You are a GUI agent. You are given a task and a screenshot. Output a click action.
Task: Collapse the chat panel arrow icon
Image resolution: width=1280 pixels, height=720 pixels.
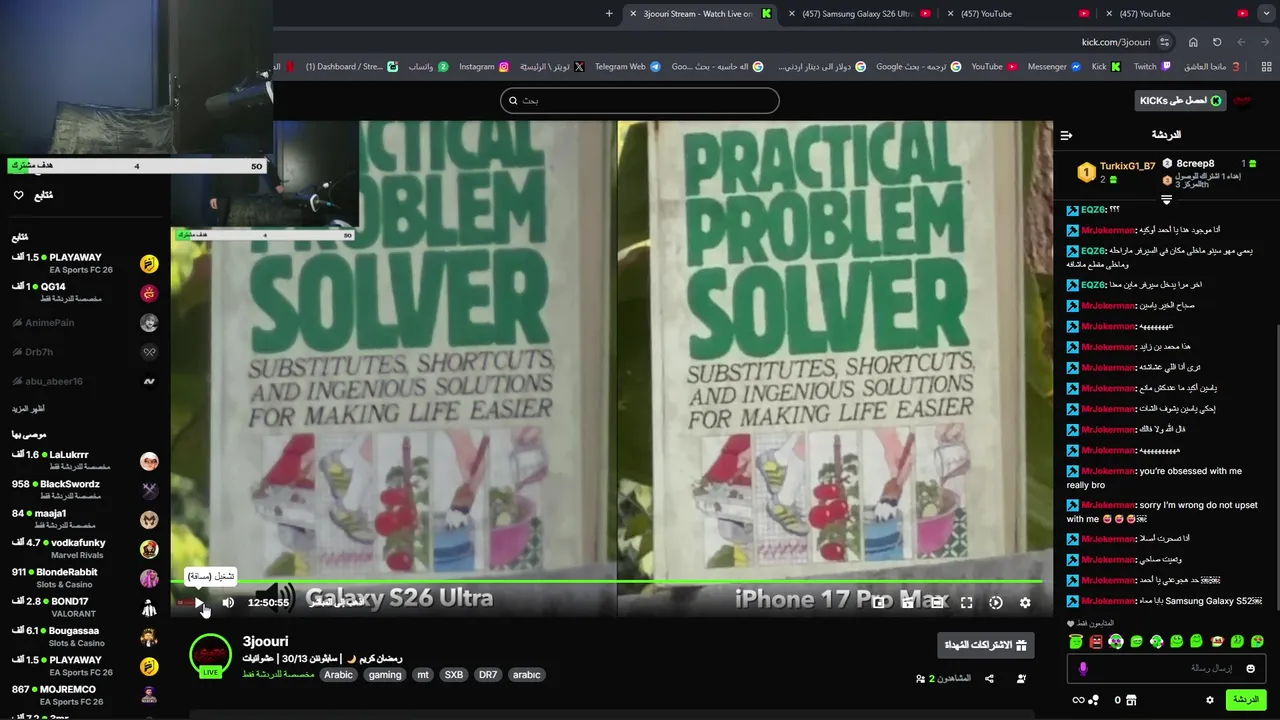pyautogui.click(x=1066, y=135)
